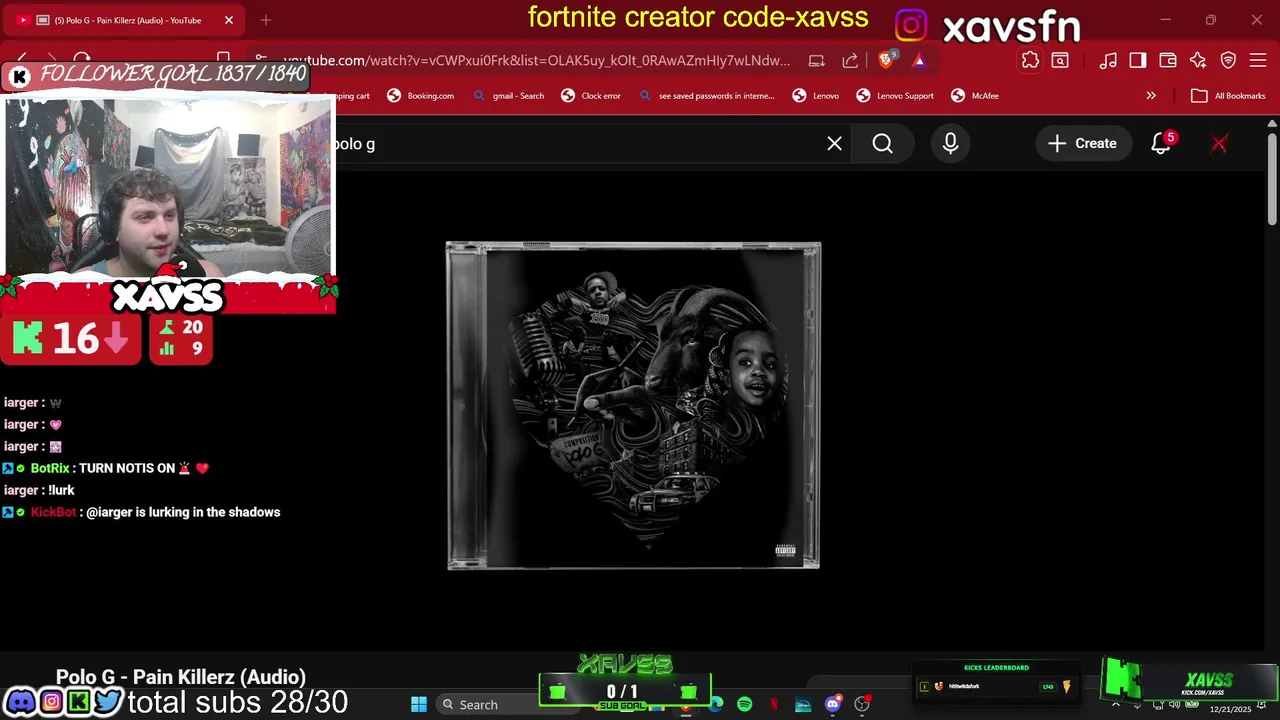
Task: Click the Brave VPN shield icon
Action: pos(1228,61)
